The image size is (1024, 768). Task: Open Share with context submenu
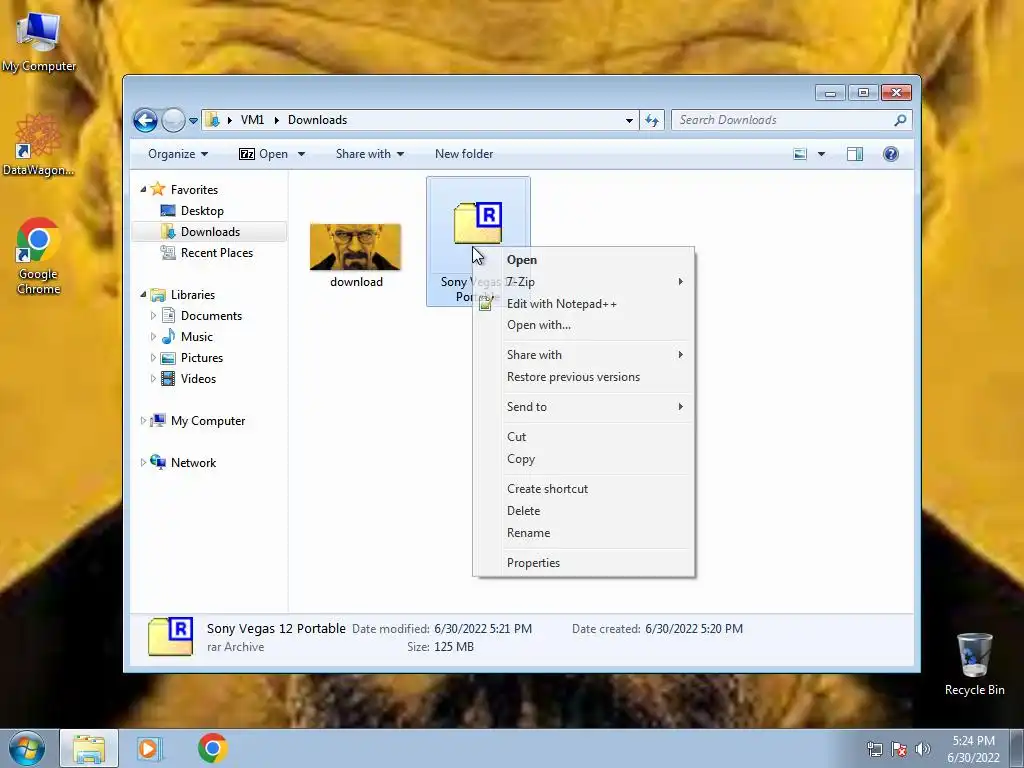(583, 355)
